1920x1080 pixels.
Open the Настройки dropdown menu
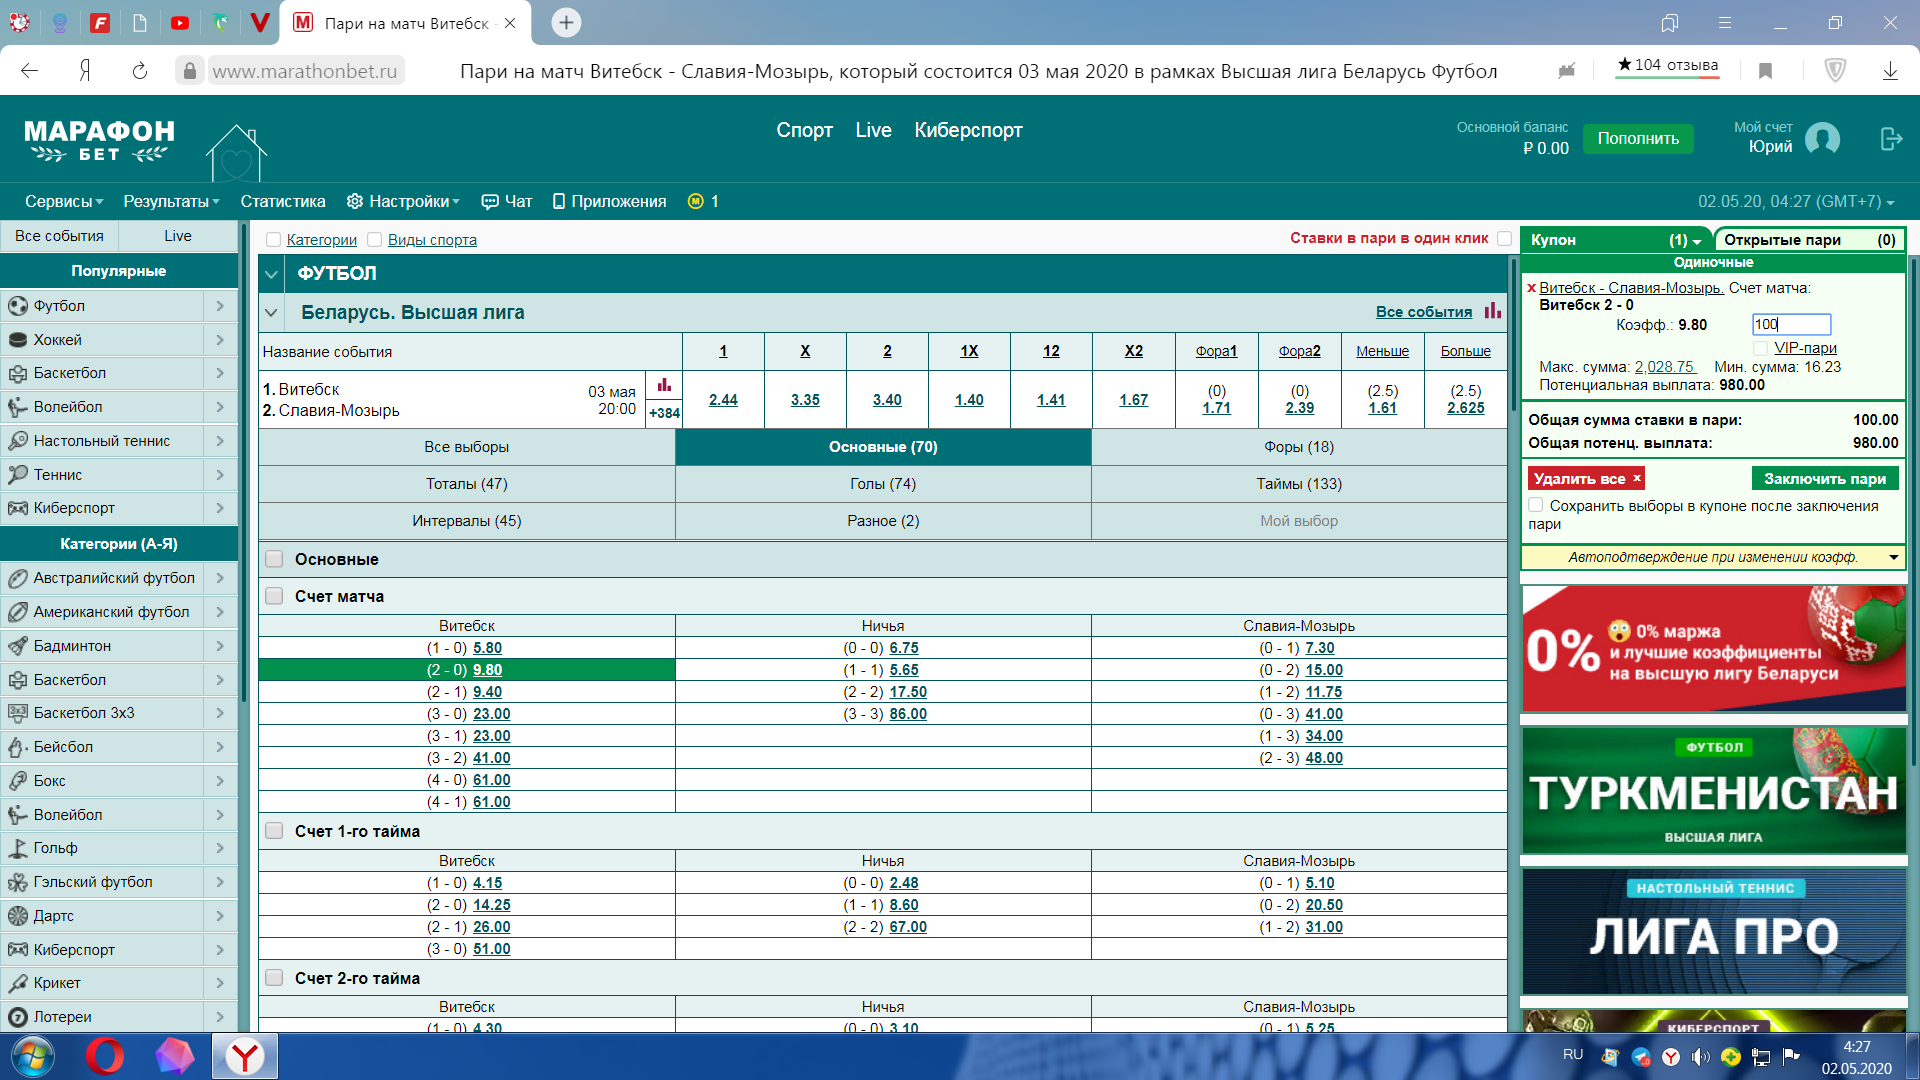pos(403,202)
